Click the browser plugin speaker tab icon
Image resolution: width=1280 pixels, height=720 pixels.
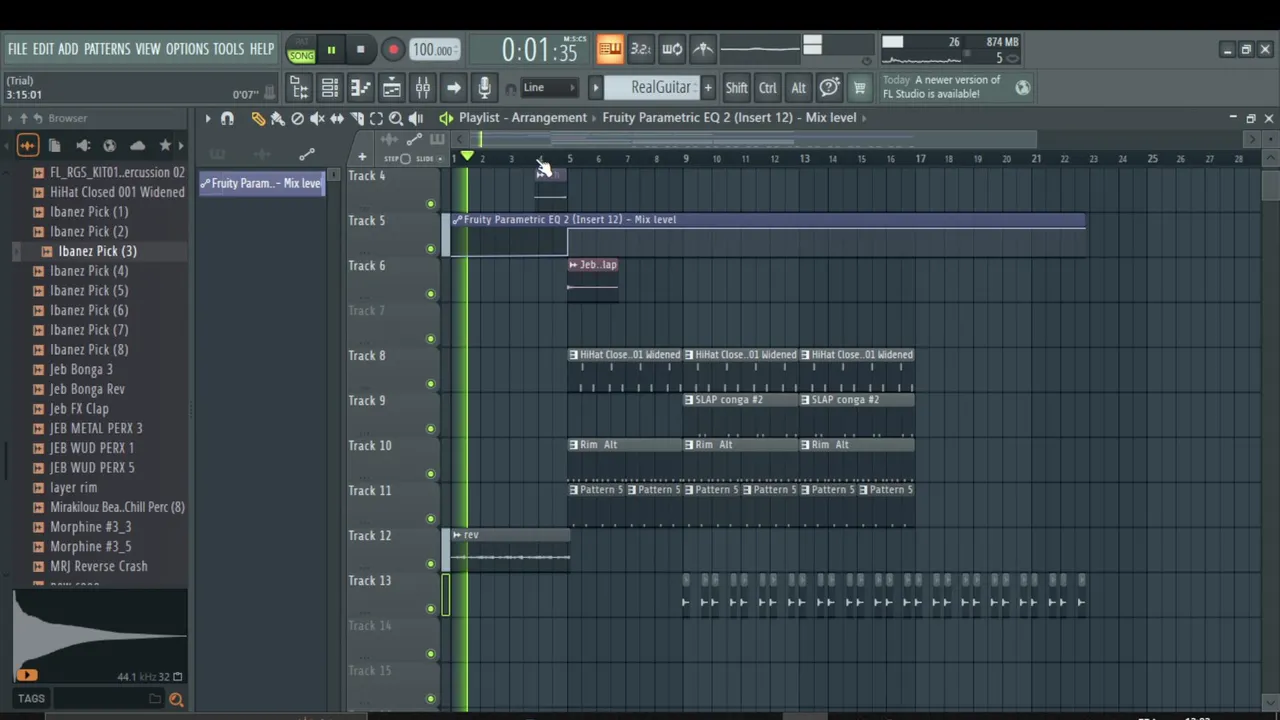(83, 146)
